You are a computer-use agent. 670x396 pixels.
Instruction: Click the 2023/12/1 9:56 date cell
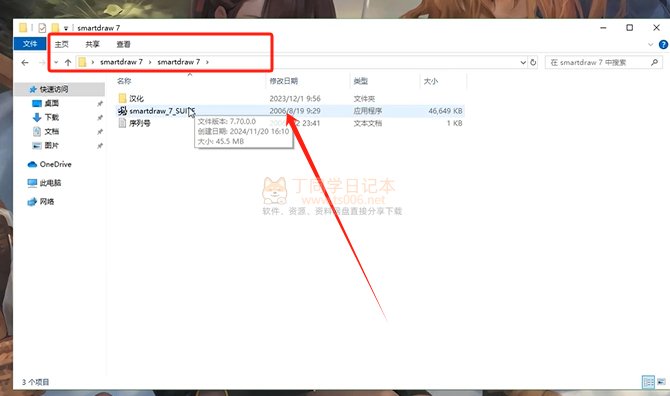pos(295,99)
